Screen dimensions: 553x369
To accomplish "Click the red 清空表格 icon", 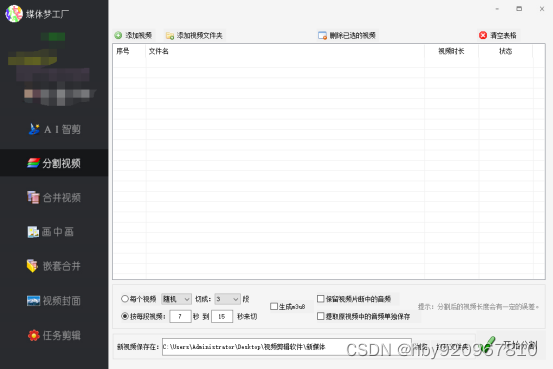I will click(x=483, y=35).
